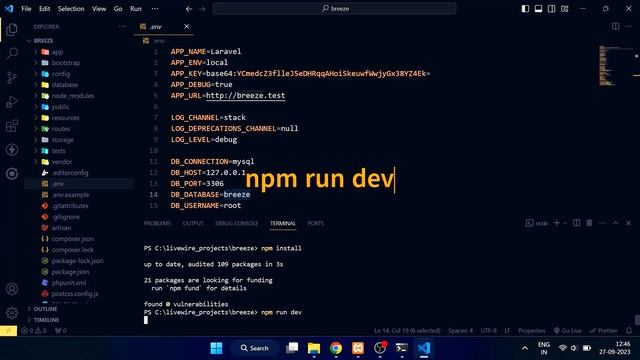The image size is (640, 360).
Task: Open the Source Control view
Action: (12, 78)
